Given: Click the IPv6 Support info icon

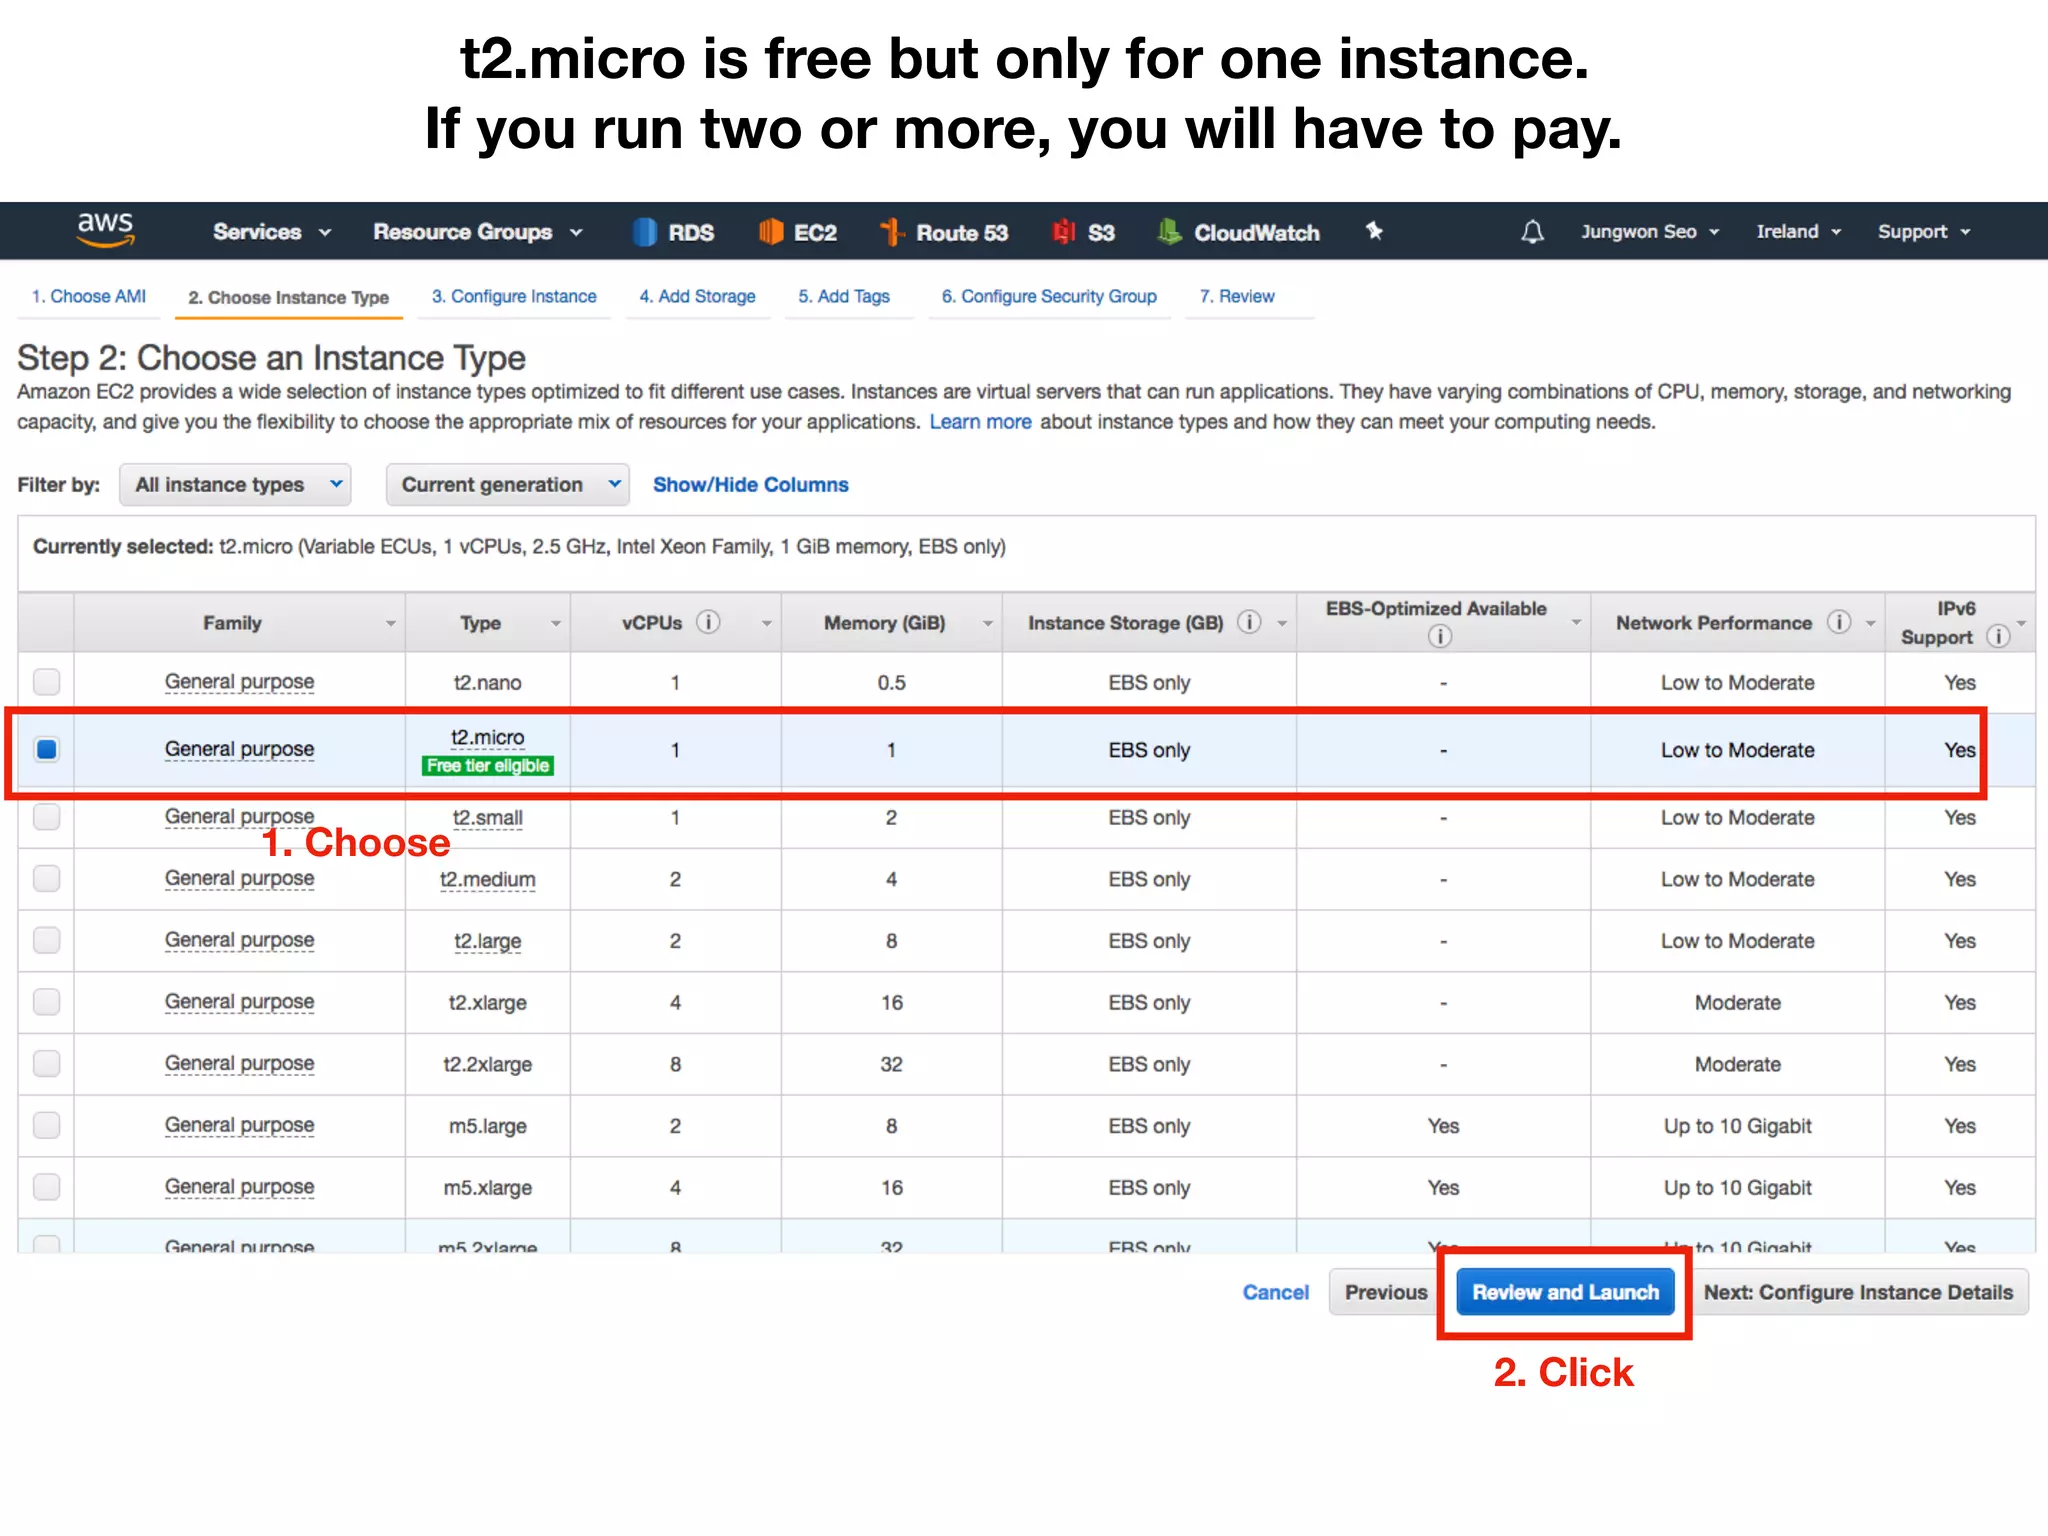Looking at the screenshot, I should (x=1998, y=636).
